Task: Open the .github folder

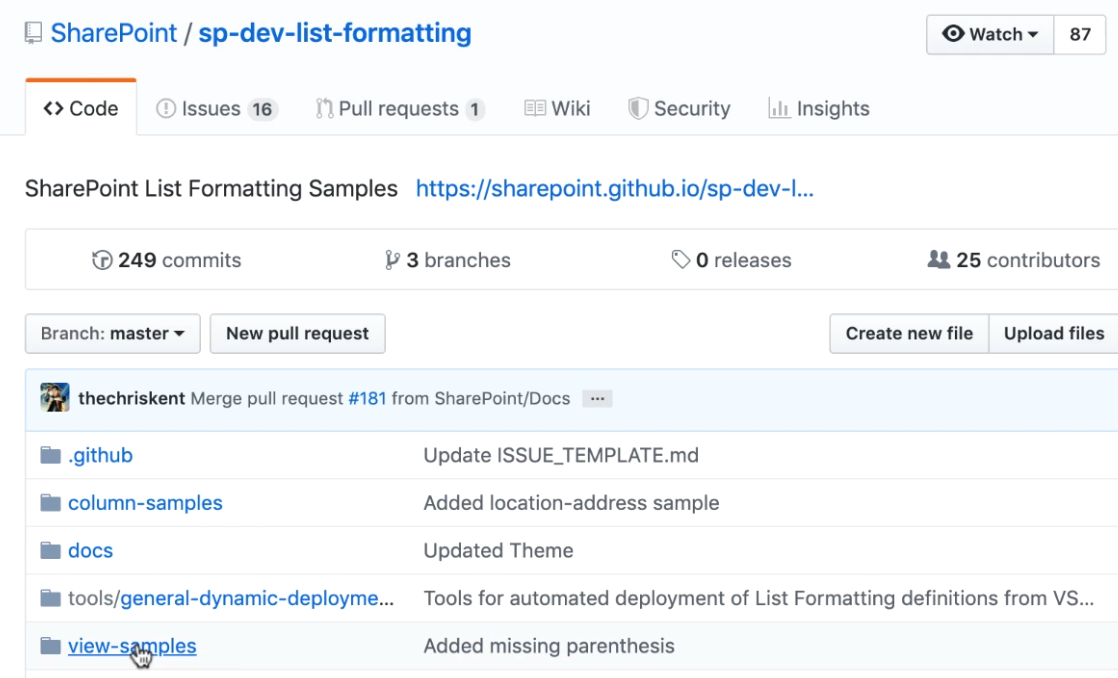Action: click(x=101, y=456)
